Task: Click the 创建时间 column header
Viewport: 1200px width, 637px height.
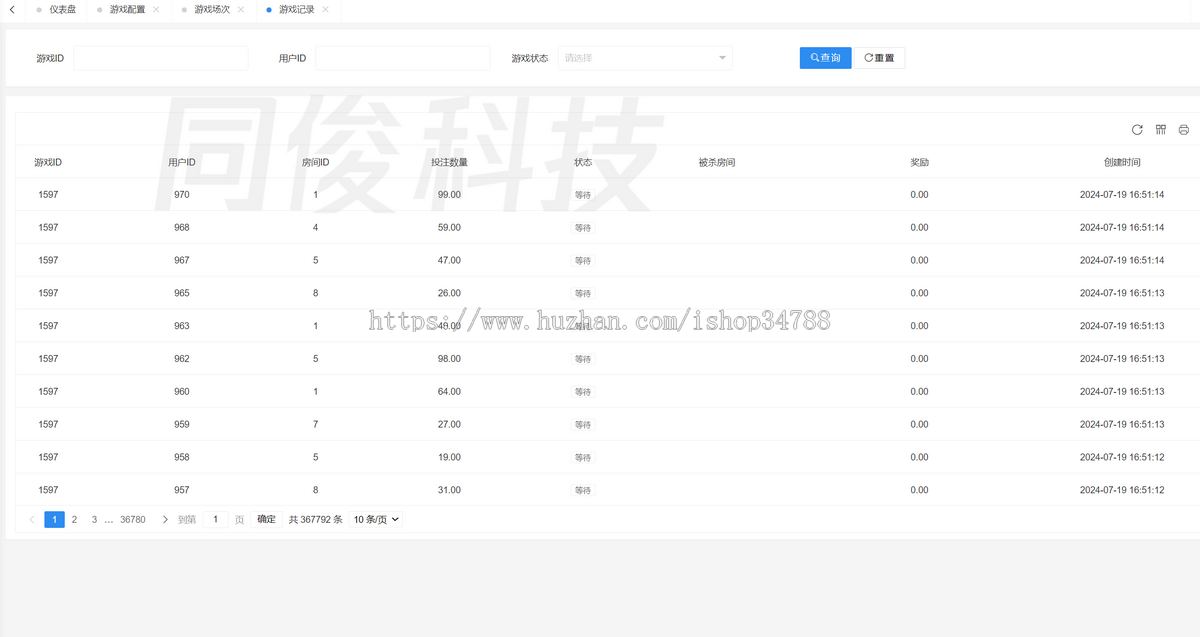Action: [1122, 162]
